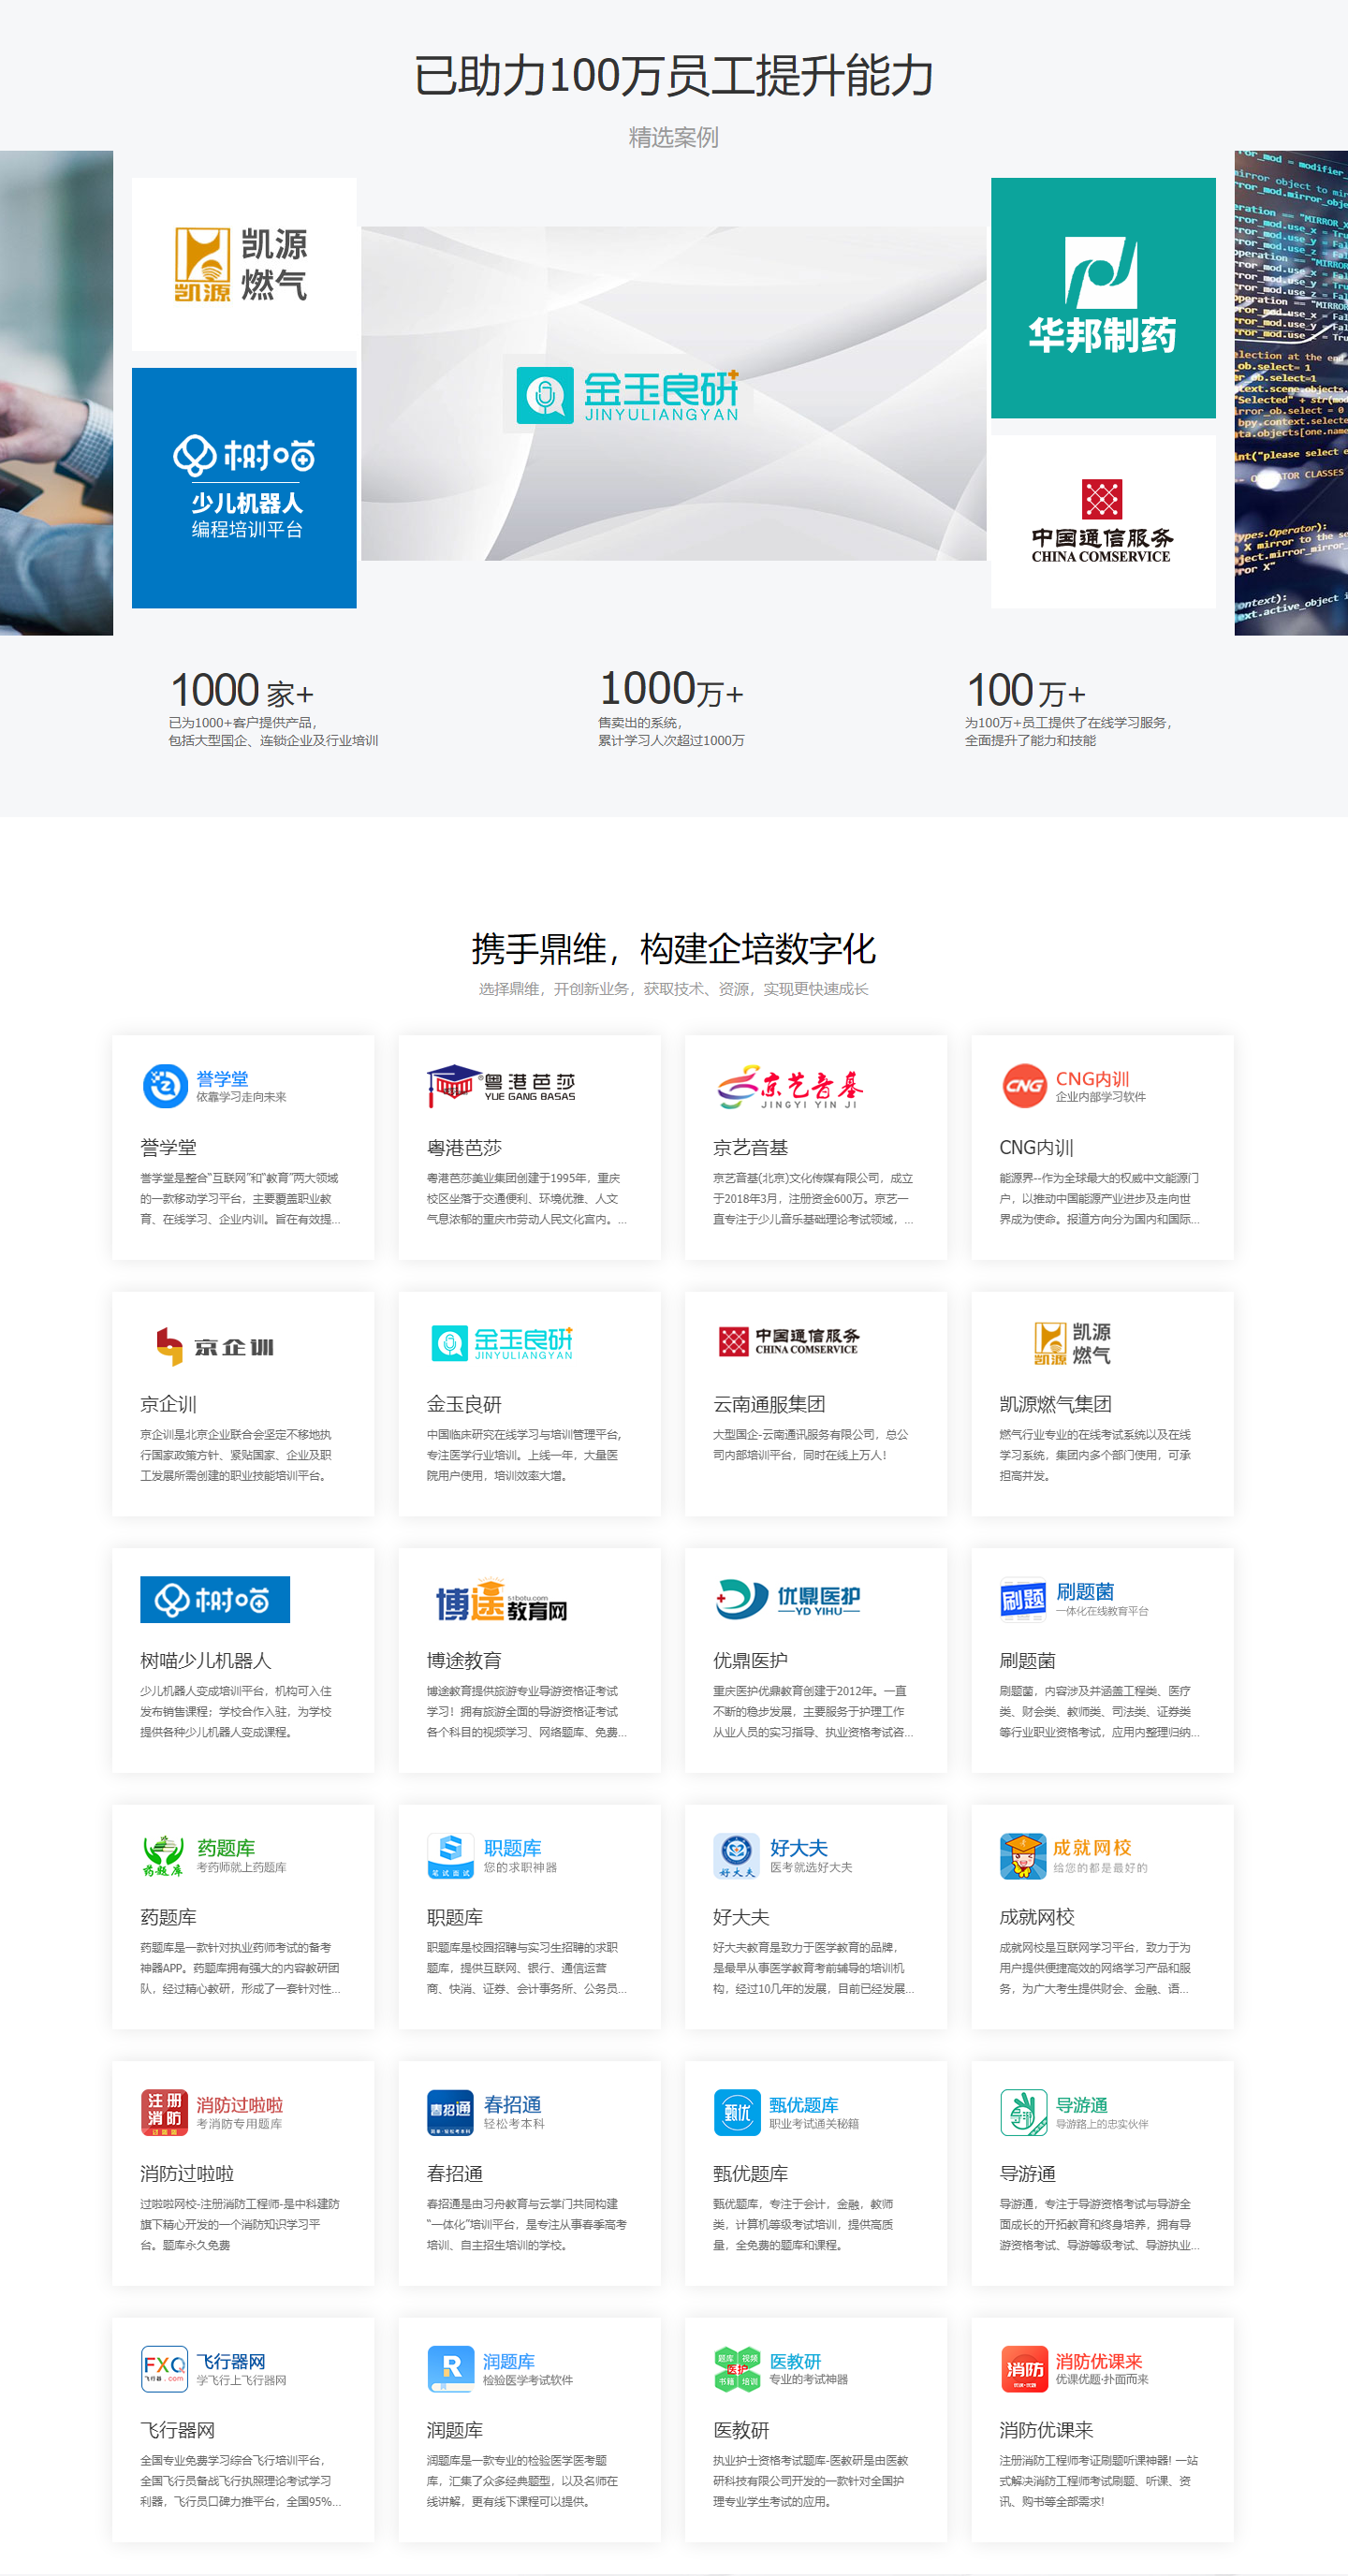Open the 京艺音基 card title
This screenshot has height=2576, width=1348.
pos(750,1147)
